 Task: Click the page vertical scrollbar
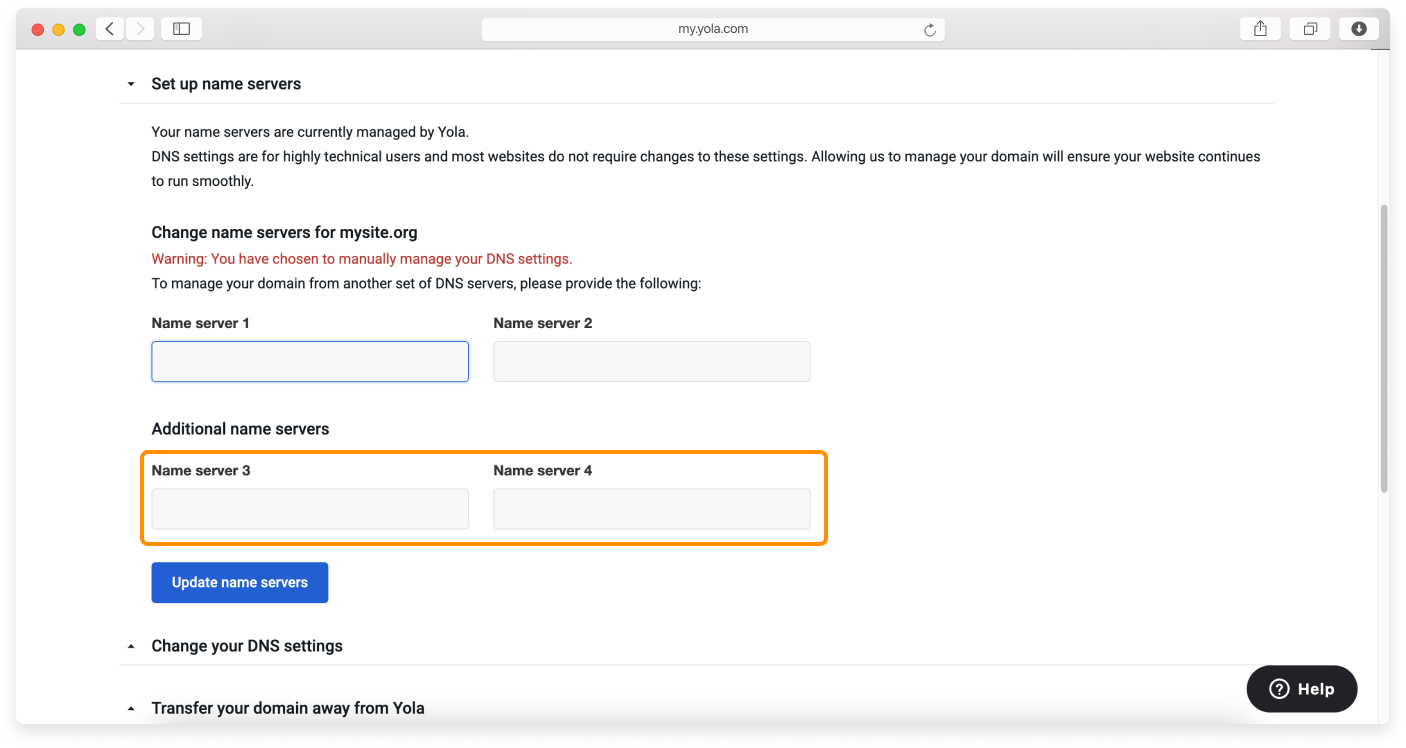click(1383, 350)
